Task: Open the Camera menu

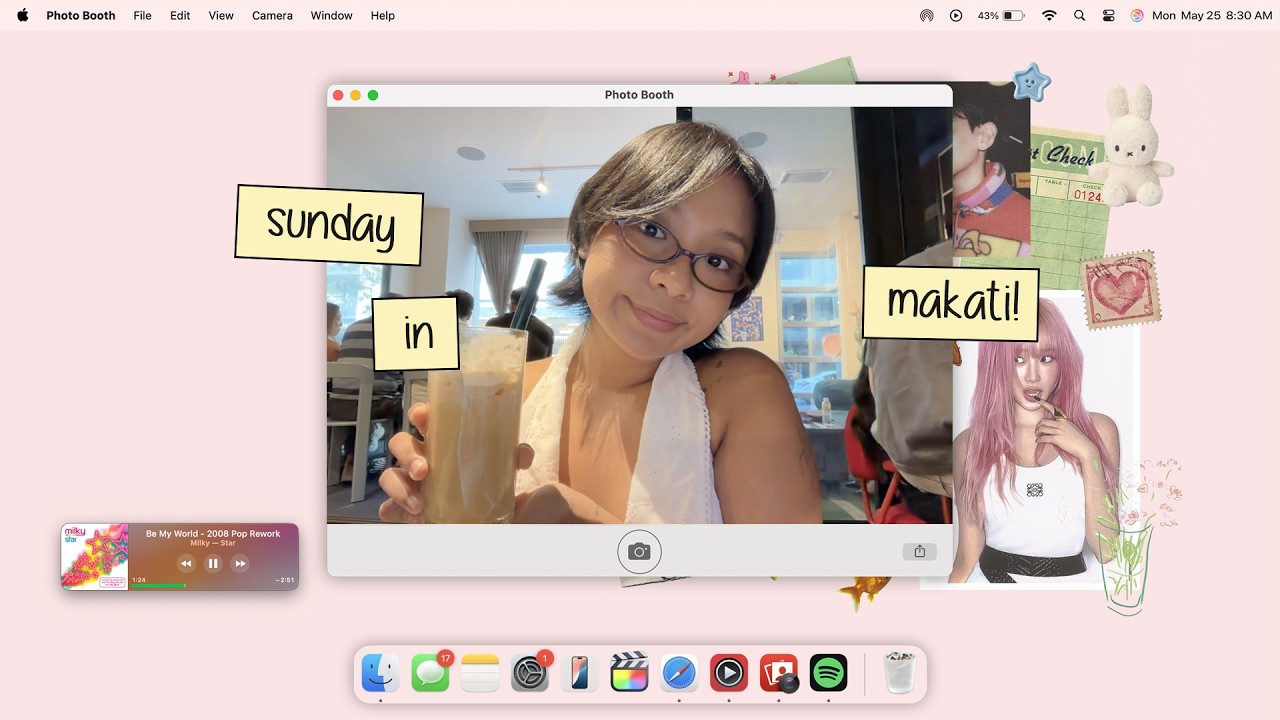Action: click(x=272, y=16)
